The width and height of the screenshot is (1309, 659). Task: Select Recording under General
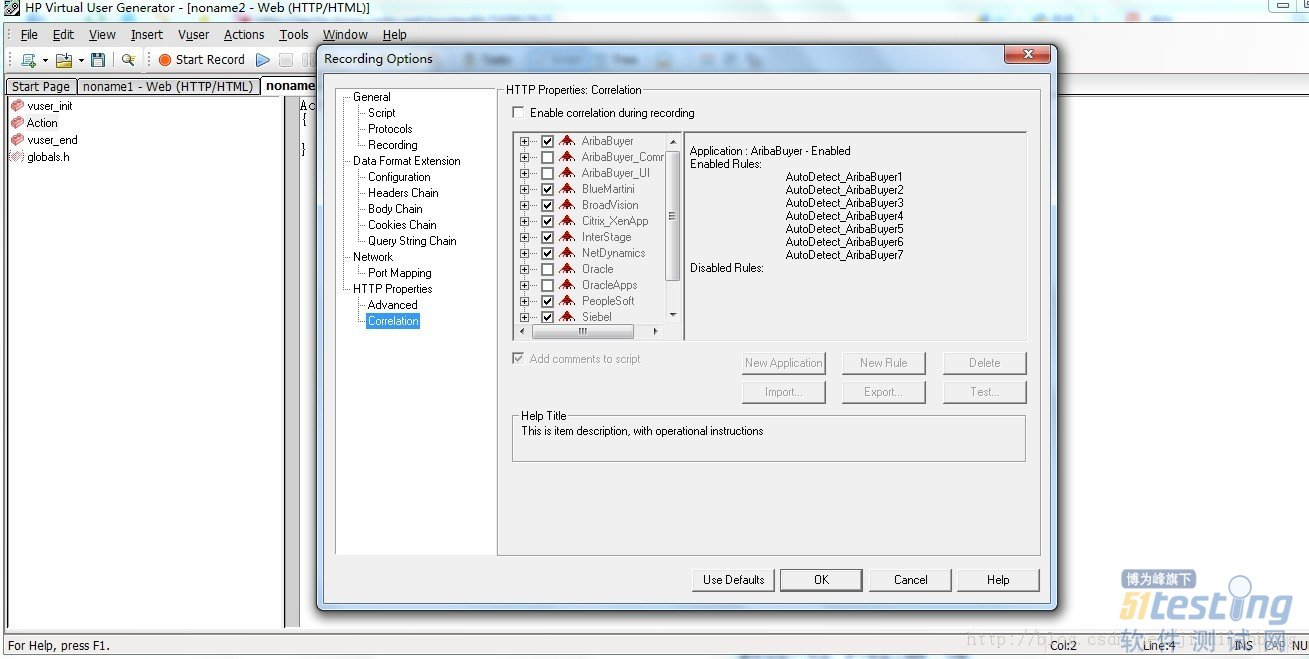392,145
